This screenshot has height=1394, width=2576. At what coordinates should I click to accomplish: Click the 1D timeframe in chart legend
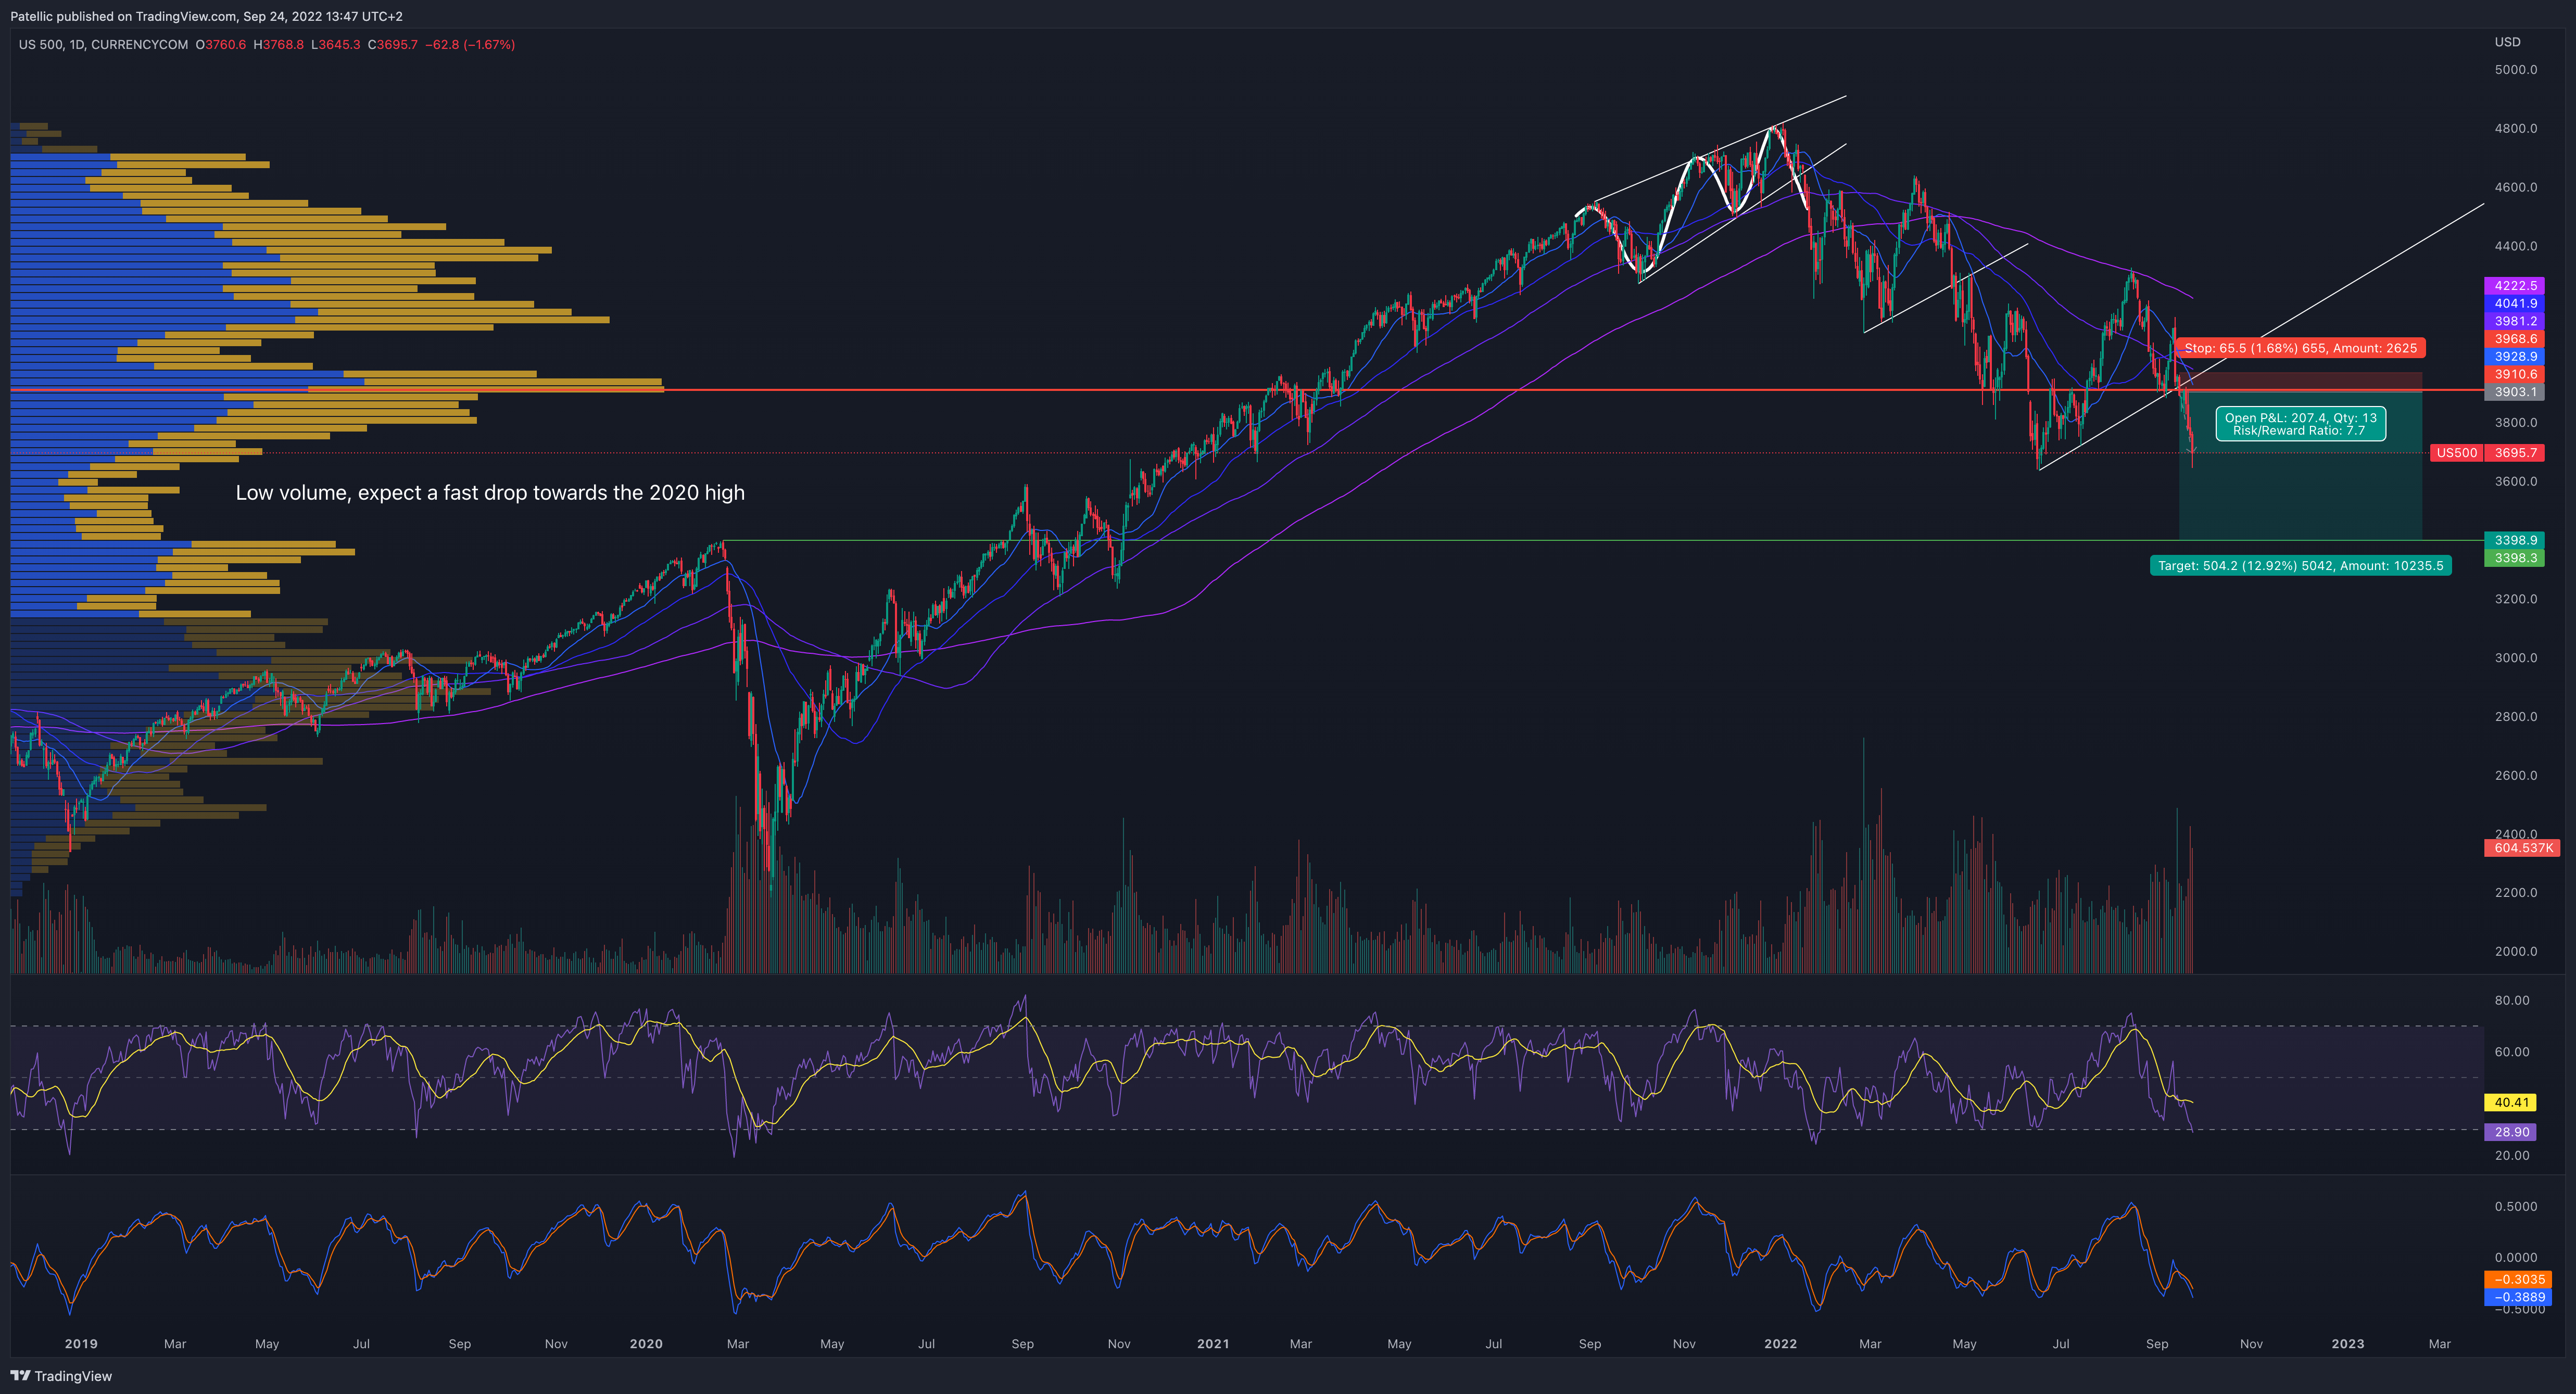(x=77, y=45)
